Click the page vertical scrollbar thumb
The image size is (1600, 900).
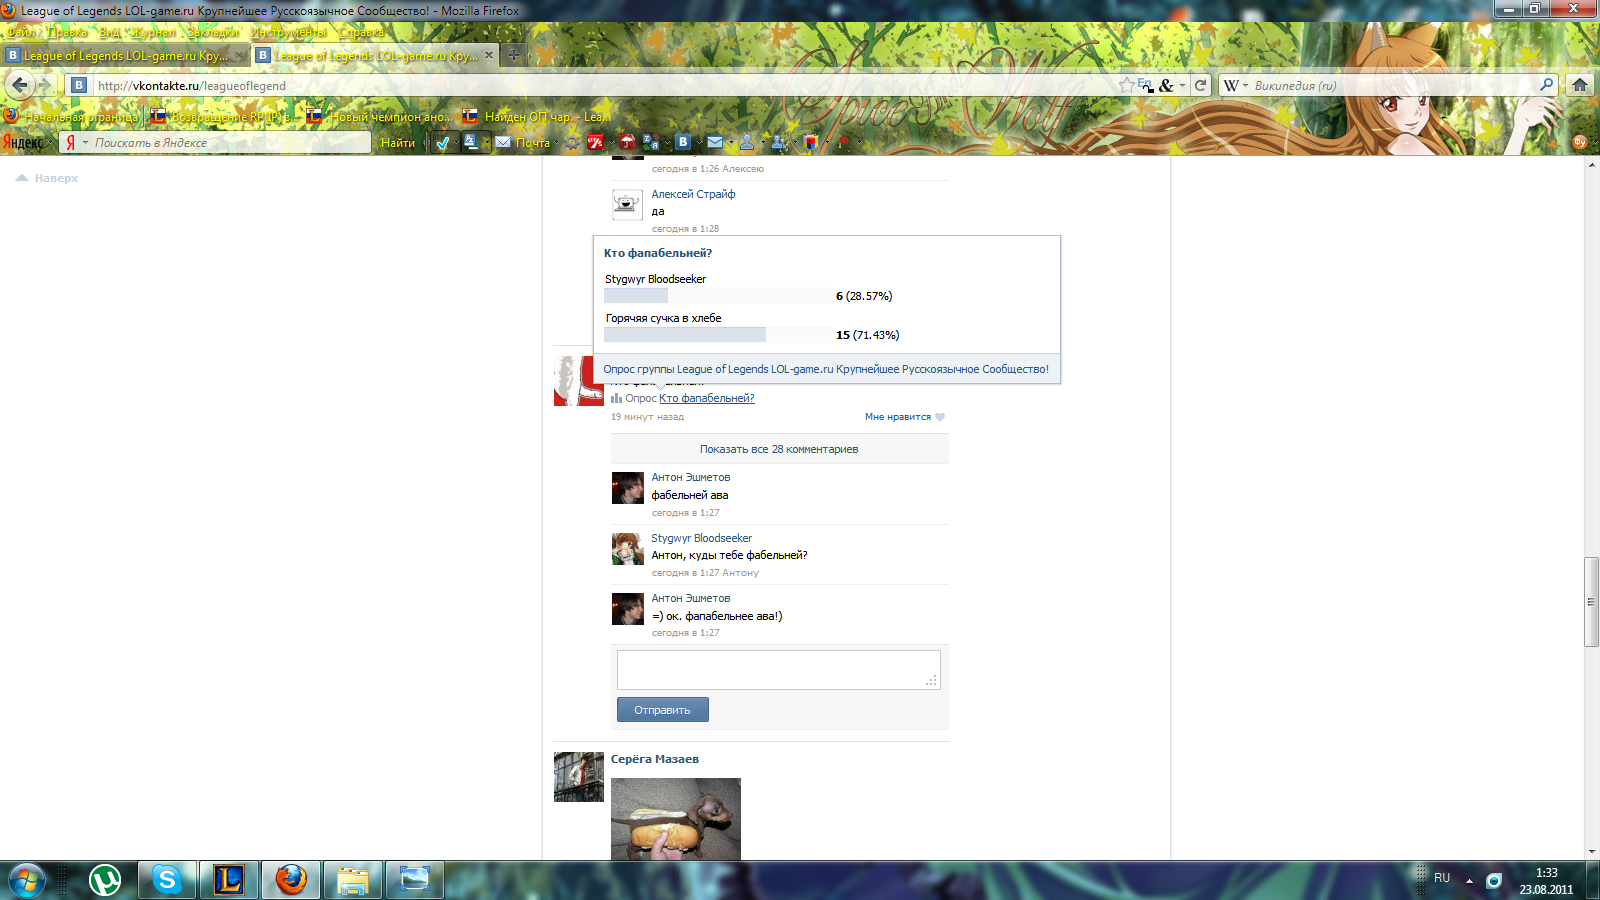[1591, 602]
